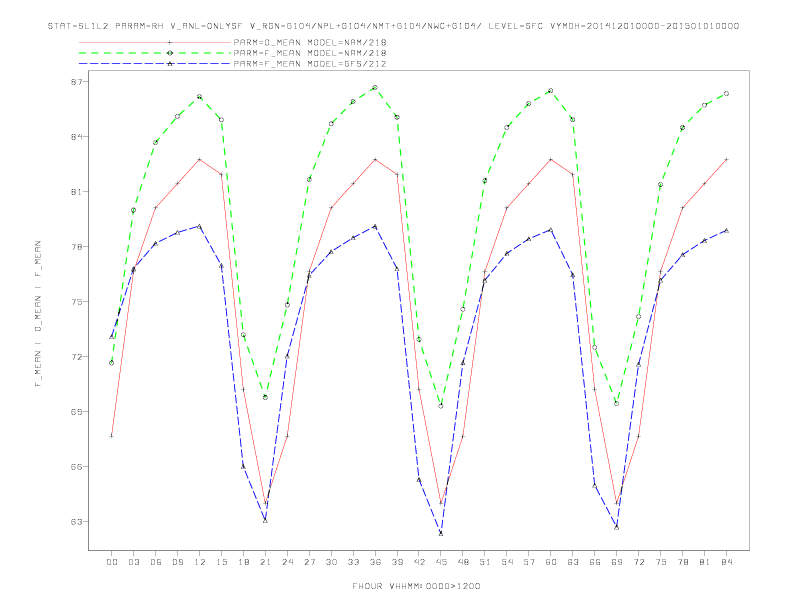This screenshot has width=792, height=612.
Task: Click x-axis forecast hour label 60
Action: (551, 562)
